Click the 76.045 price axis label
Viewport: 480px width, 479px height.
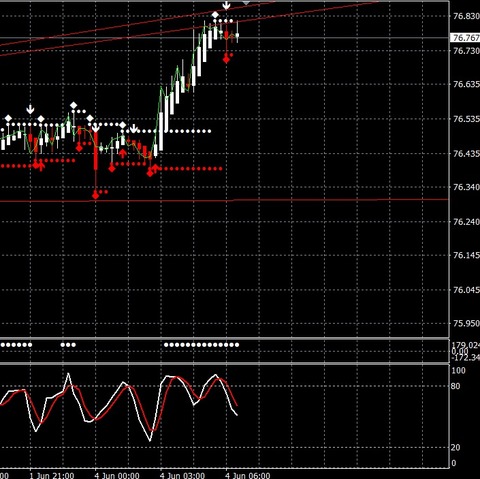click(466, 290)
